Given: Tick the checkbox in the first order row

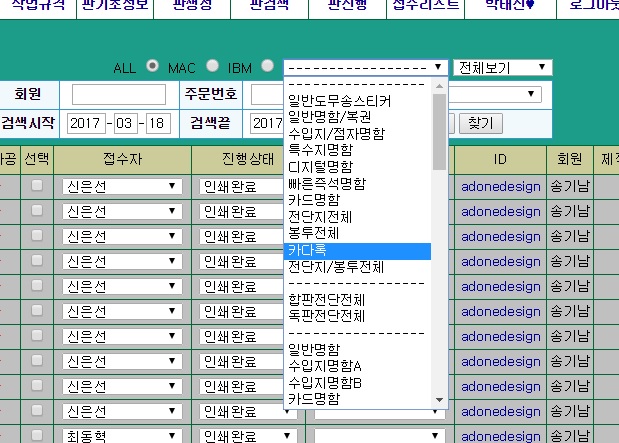Looking at the screenshot, I should (37, 186).
